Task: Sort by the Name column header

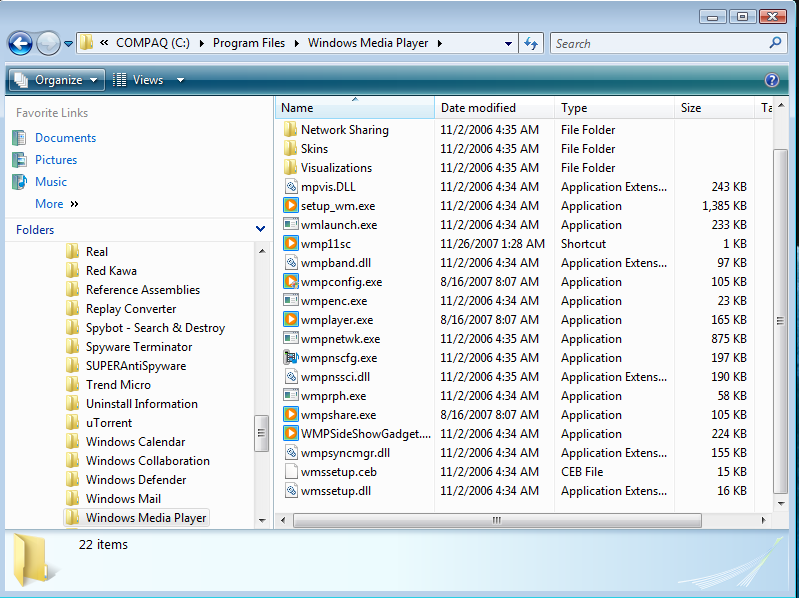Action: tap(355, 107)
